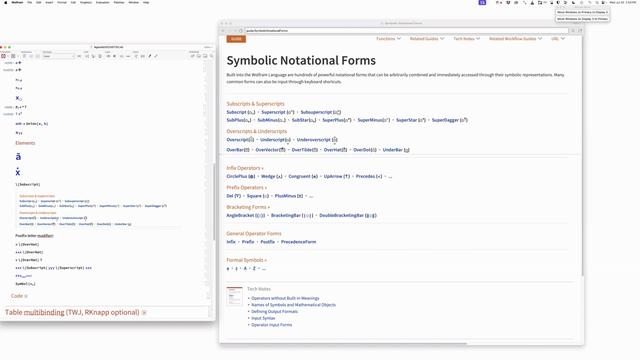Viewport: 640px width, 360px height.
Task: Expand the Infix Operators section link
Action: click(245, 168)
